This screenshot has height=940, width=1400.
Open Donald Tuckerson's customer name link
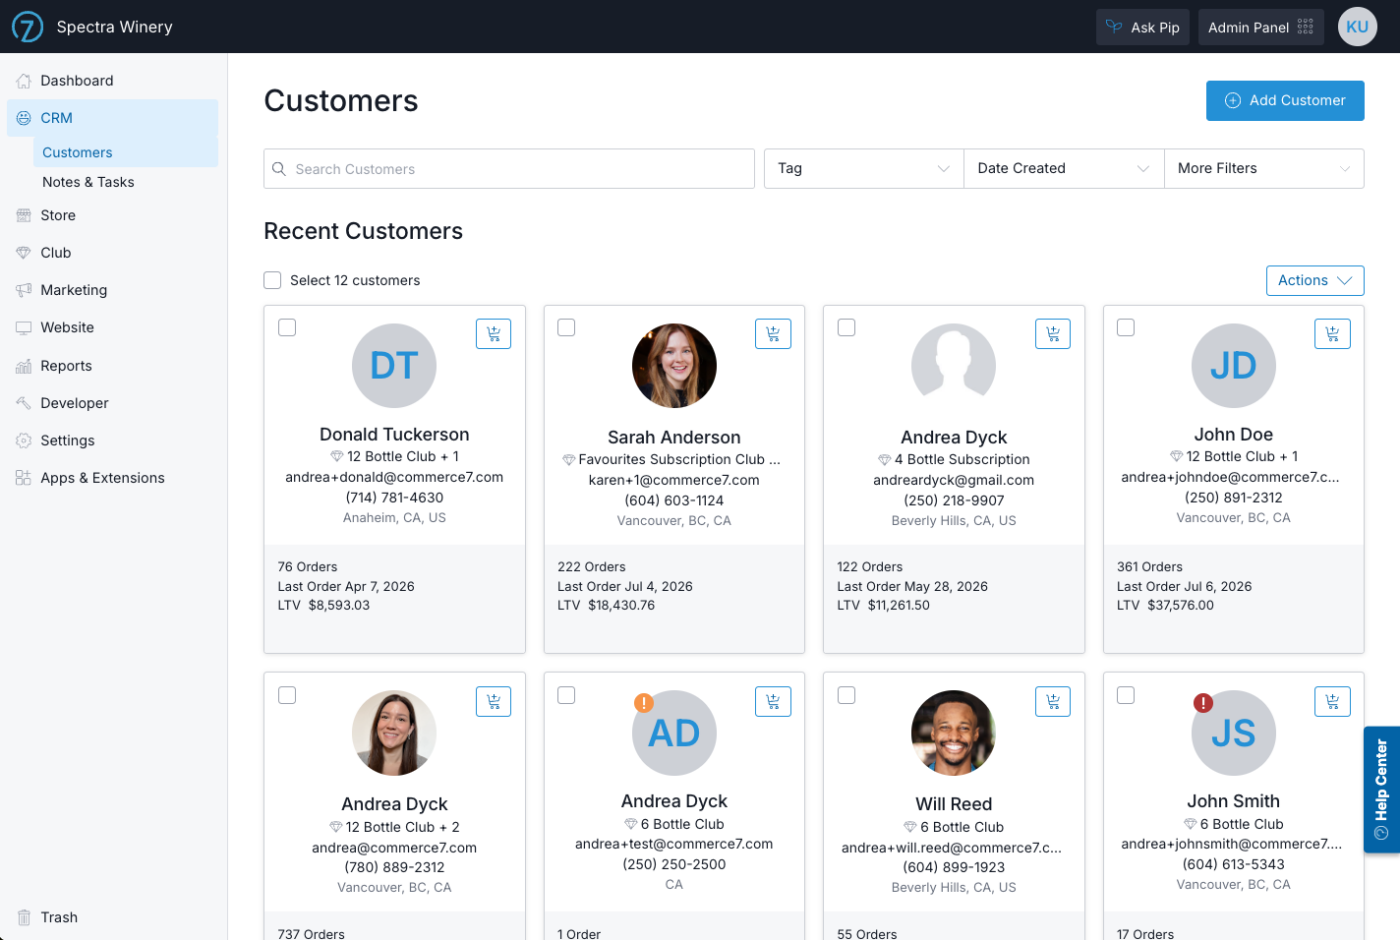pos(394,434)
